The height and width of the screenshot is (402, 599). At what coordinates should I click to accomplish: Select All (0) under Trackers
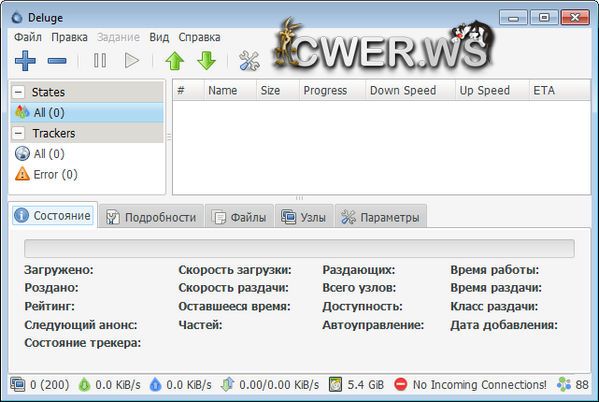tap(87, 154)
